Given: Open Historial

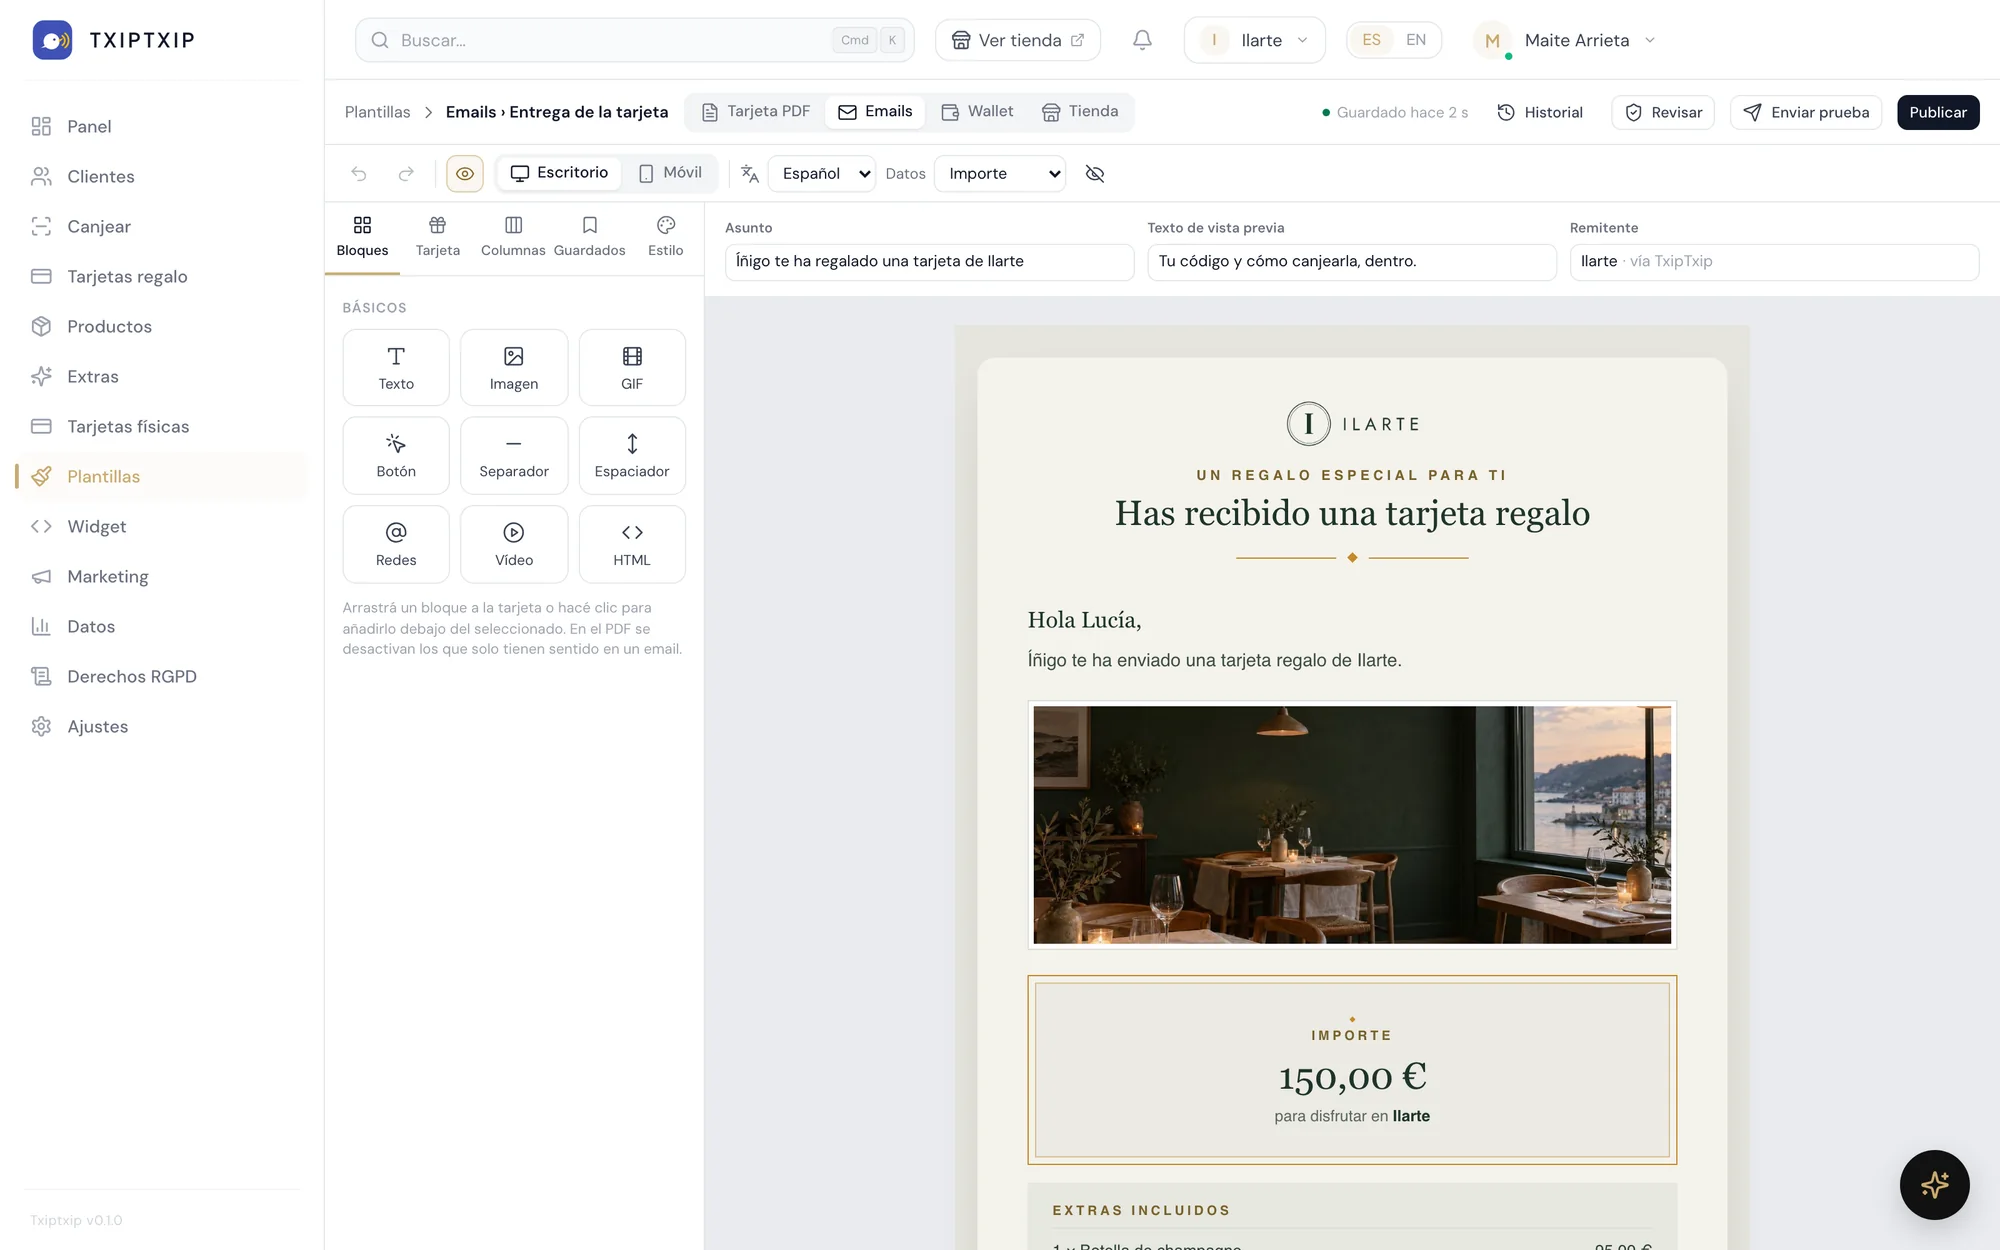Looking at the screenshot, I should [1540, 112].
